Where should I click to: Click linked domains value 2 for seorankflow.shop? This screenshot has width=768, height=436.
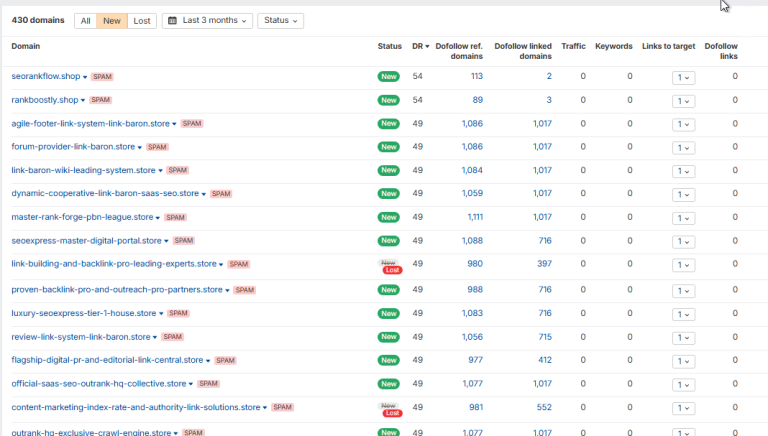pyautogui.click(x=549, y=76)
